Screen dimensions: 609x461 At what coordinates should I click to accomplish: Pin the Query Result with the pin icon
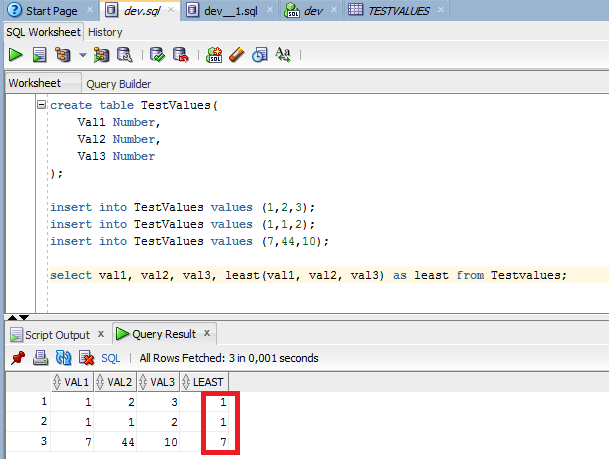[x=18, y=357]
